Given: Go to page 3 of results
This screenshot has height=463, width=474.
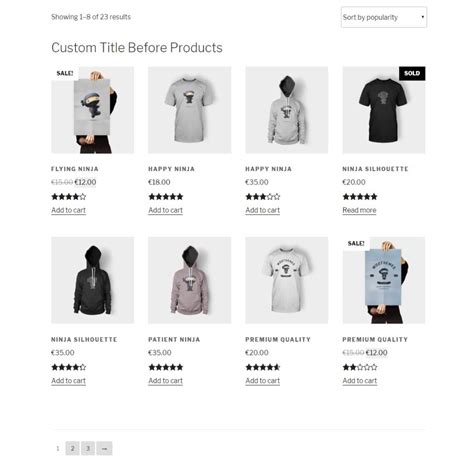Looking at the screenshot, I should point(88,448).
